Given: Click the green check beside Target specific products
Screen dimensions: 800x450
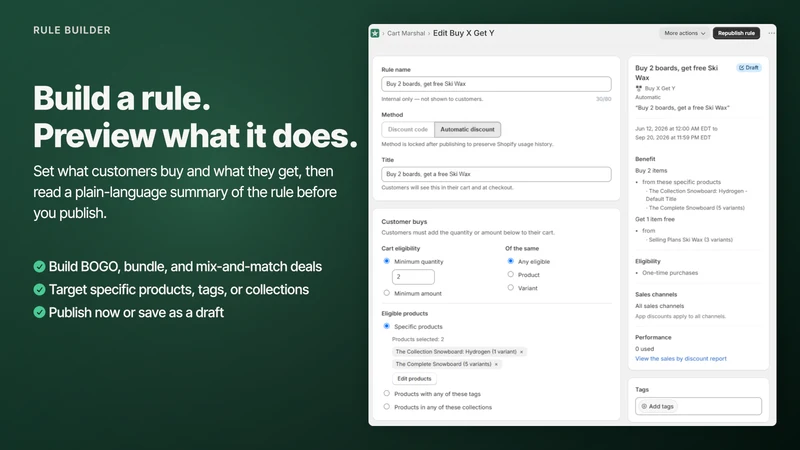Looking at the screenshot, I should pos(39,289).
